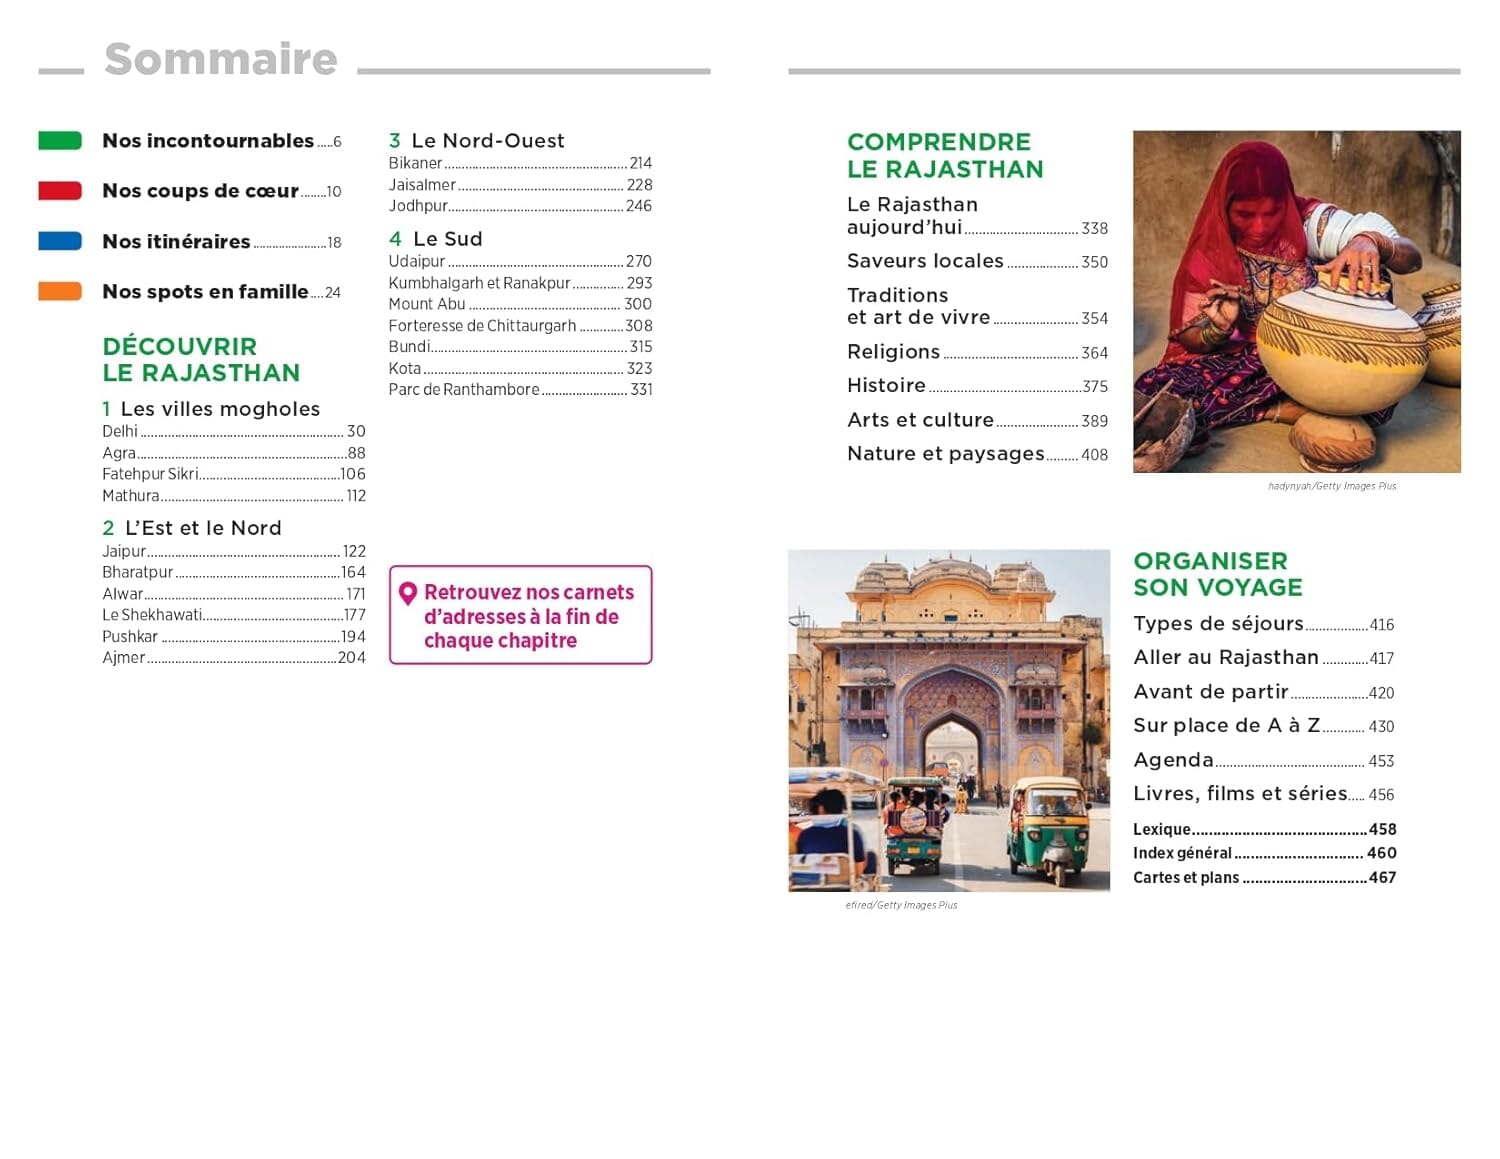Image resolution: width=1500 pixels, height=1159 pixels.
Task: Click the red Nos coups de cœur marker
Action: (60, 191)
